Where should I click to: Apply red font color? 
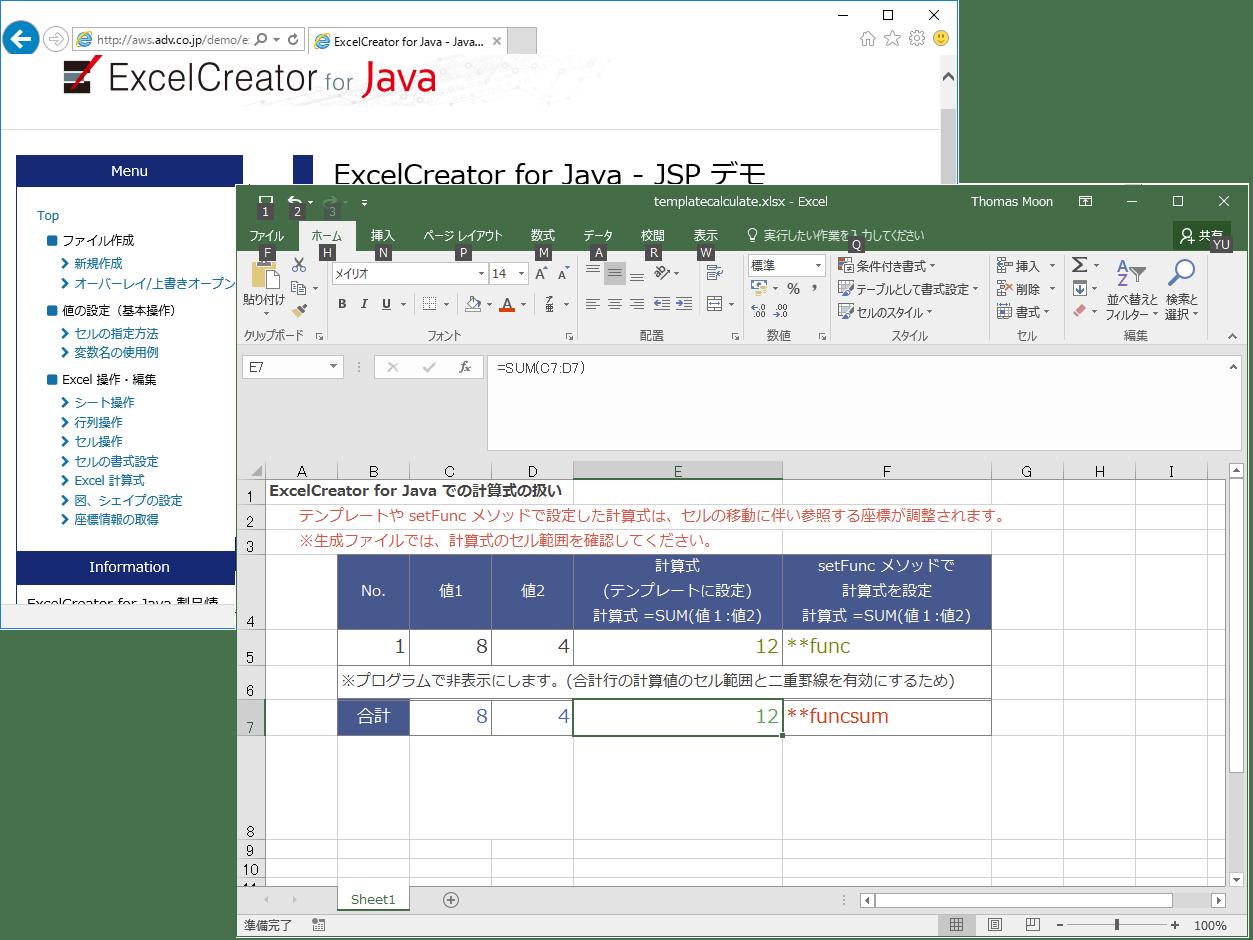[x=508, y=304]
